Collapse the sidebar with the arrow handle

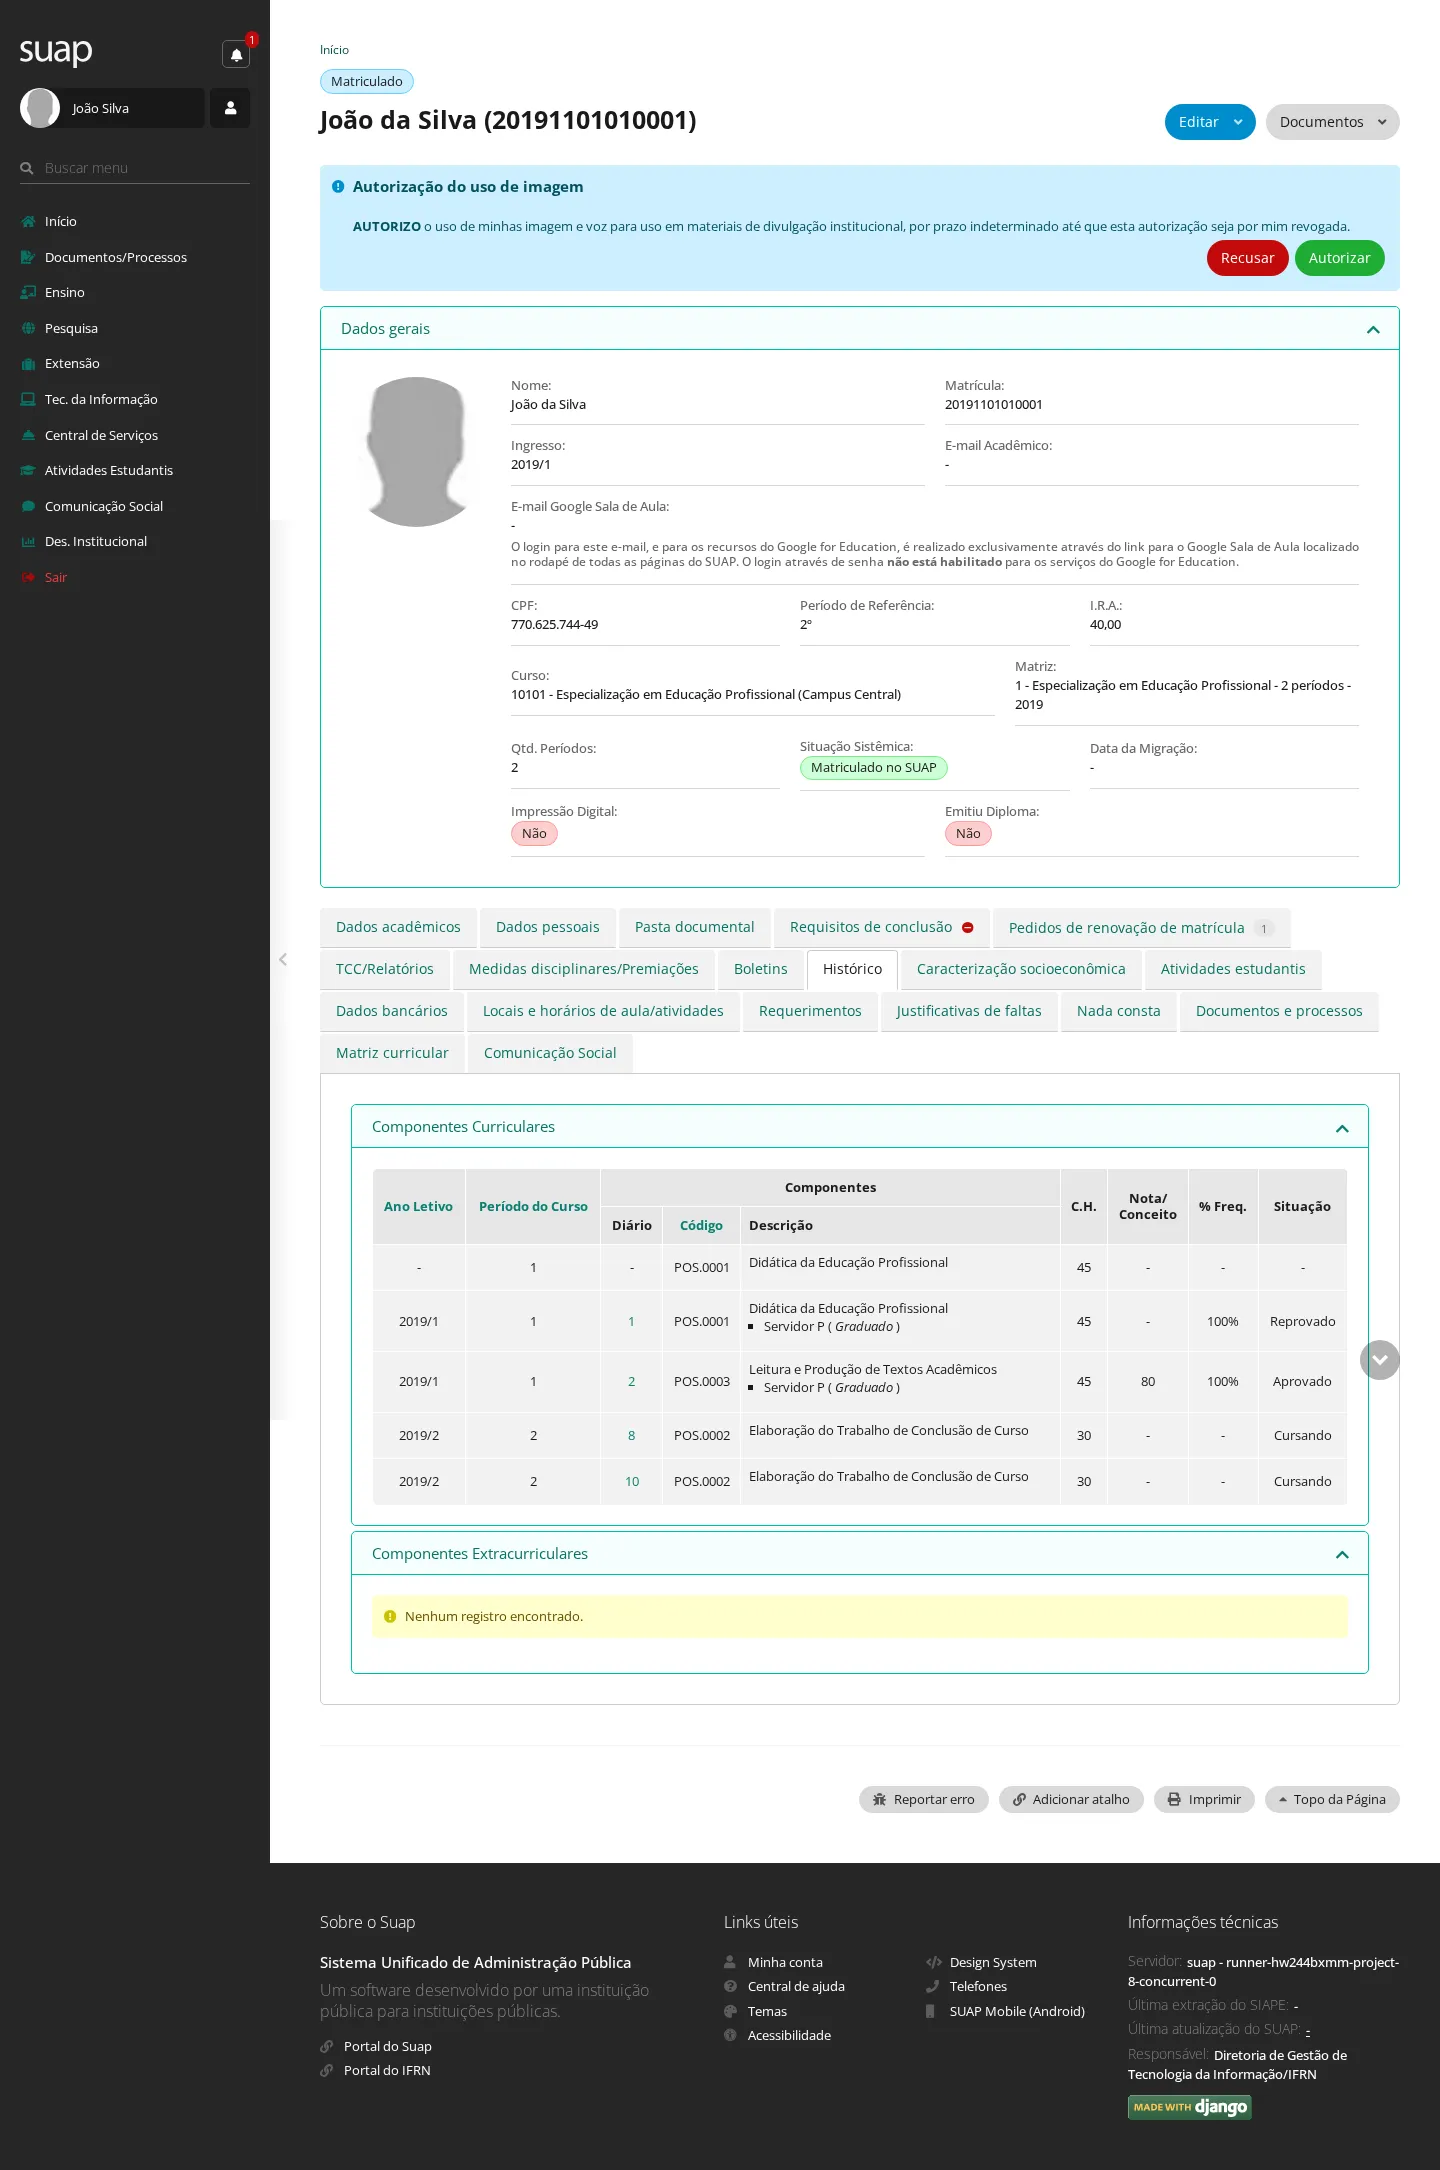click(x=283, y=960)
